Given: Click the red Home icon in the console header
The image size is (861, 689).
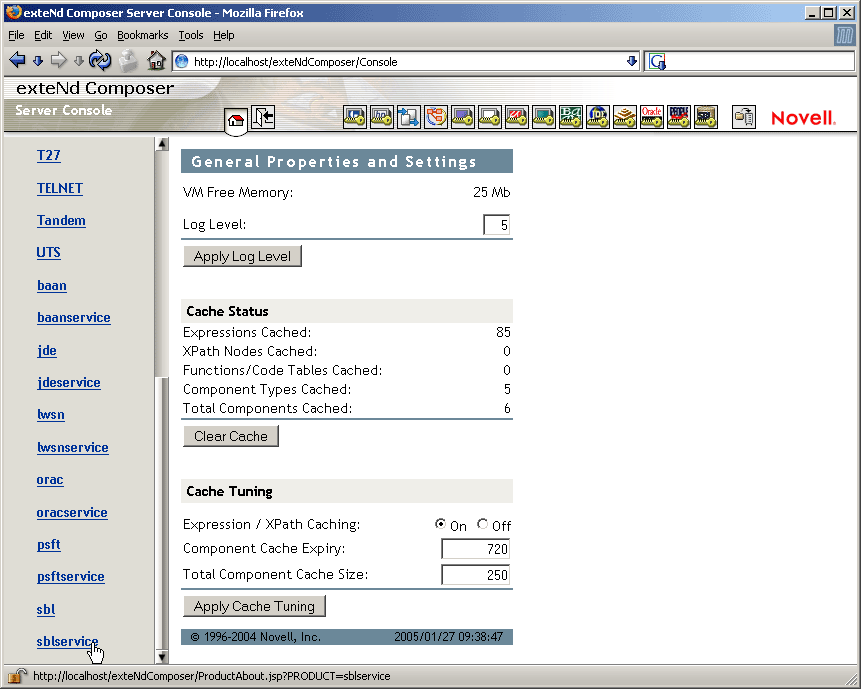Looking at the screenshot, I should tap(236, 120).
